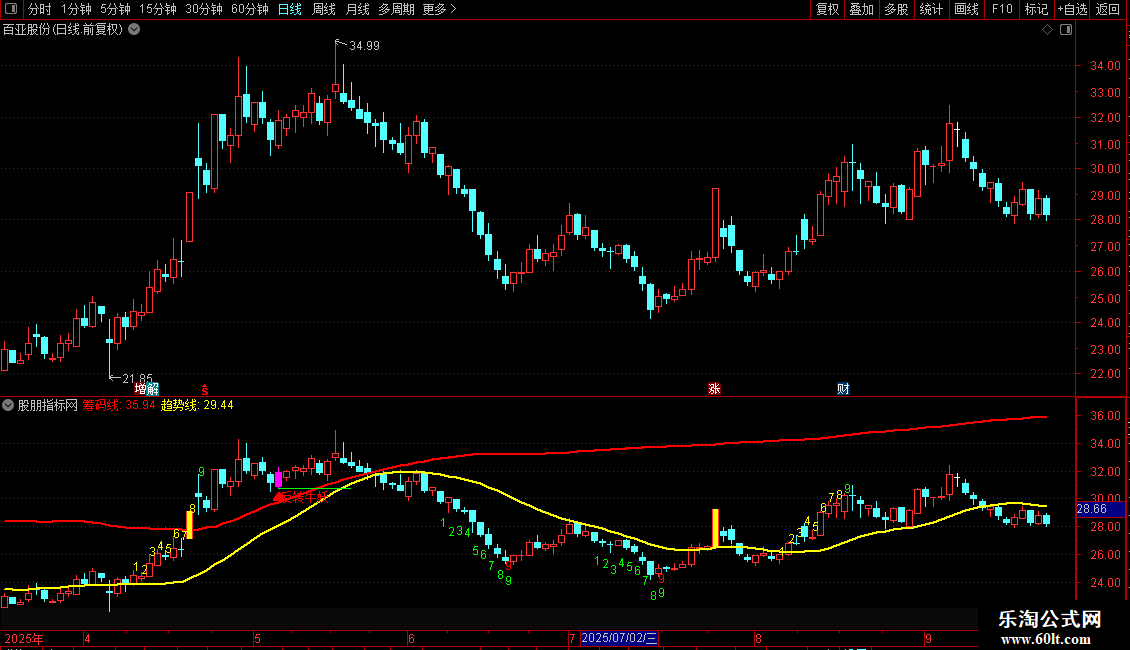Click the red $ dividend marker
The image size is (1130, 650).
tap(205, 390)
